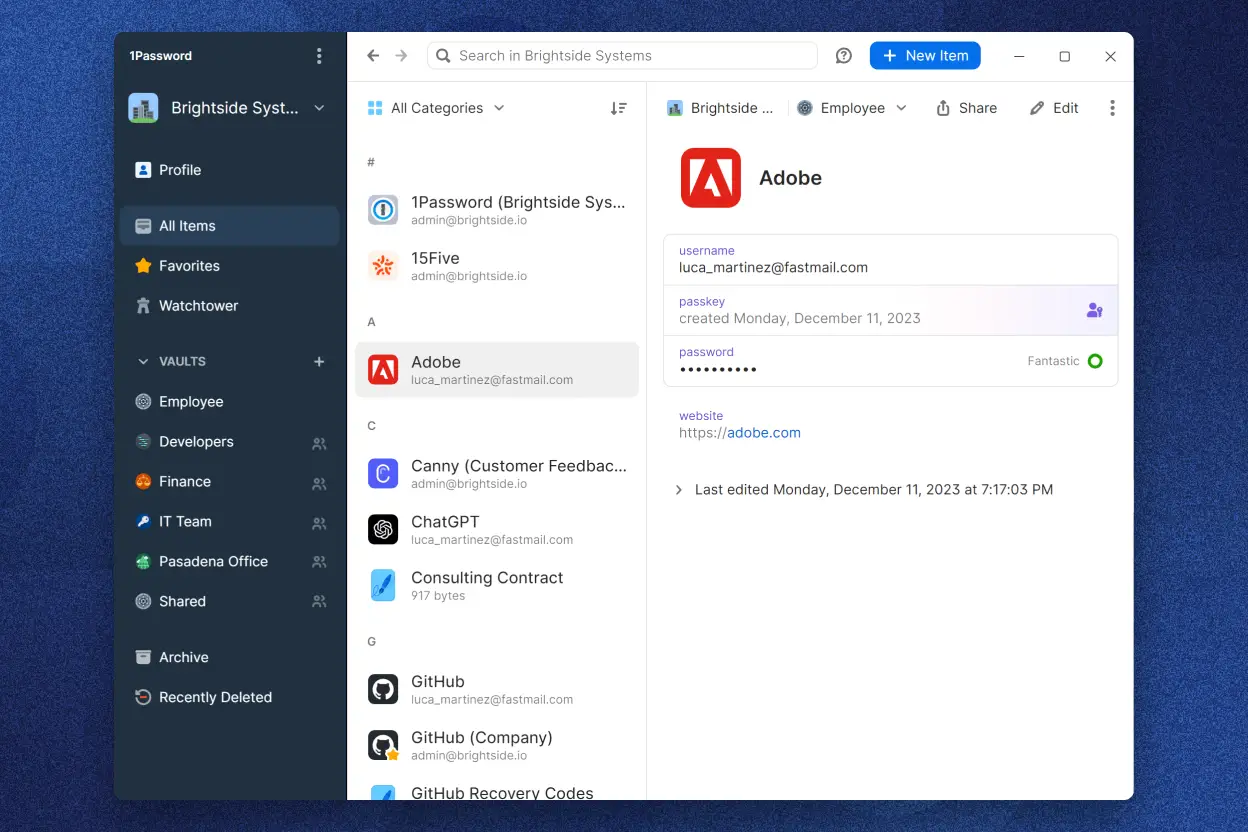Open the All Categories dropdown
Screen dimensions: 1248x832
point(435,107)
